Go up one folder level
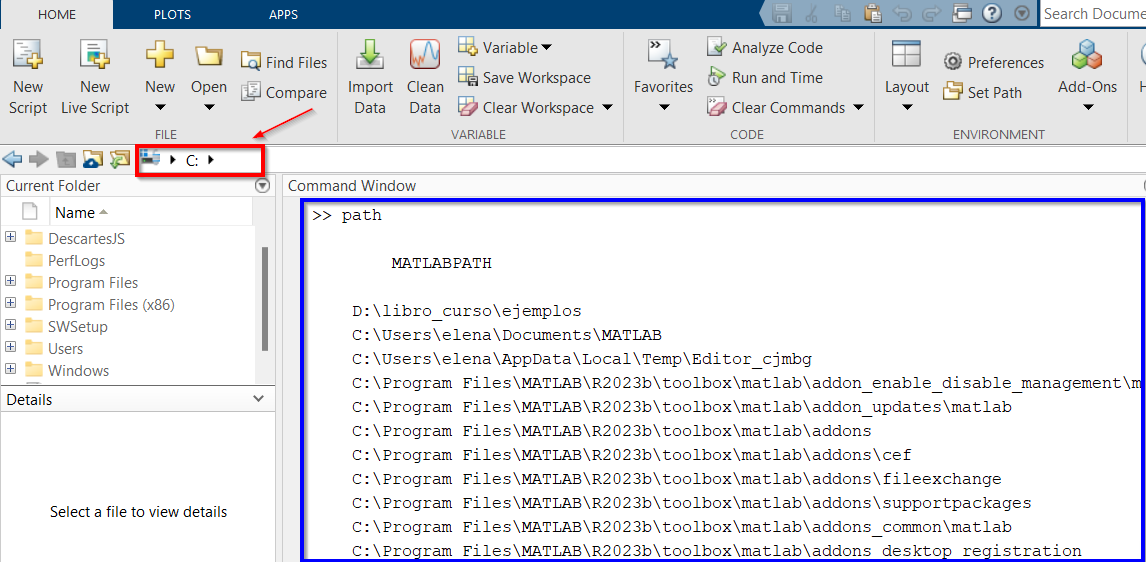This screenshot has width=1146, height=562. (67, 159)
